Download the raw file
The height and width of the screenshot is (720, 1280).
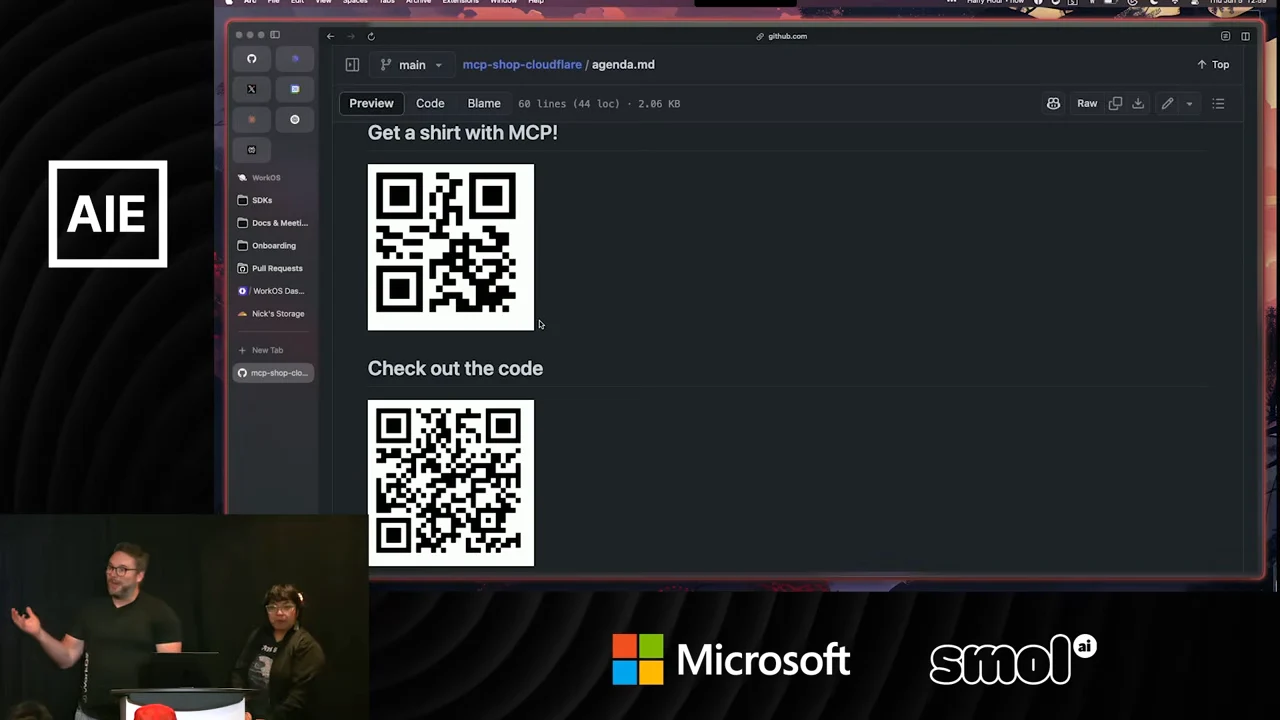[x=1138, y=103]
